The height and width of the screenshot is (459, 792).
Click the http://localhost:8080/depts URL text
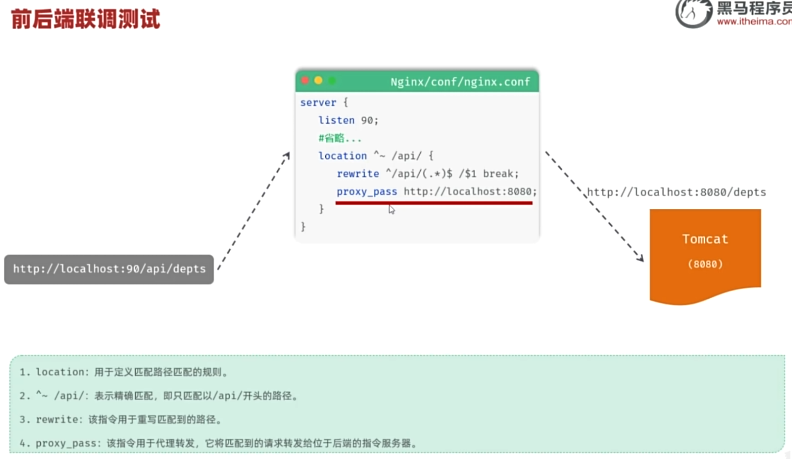pos(676,192)
